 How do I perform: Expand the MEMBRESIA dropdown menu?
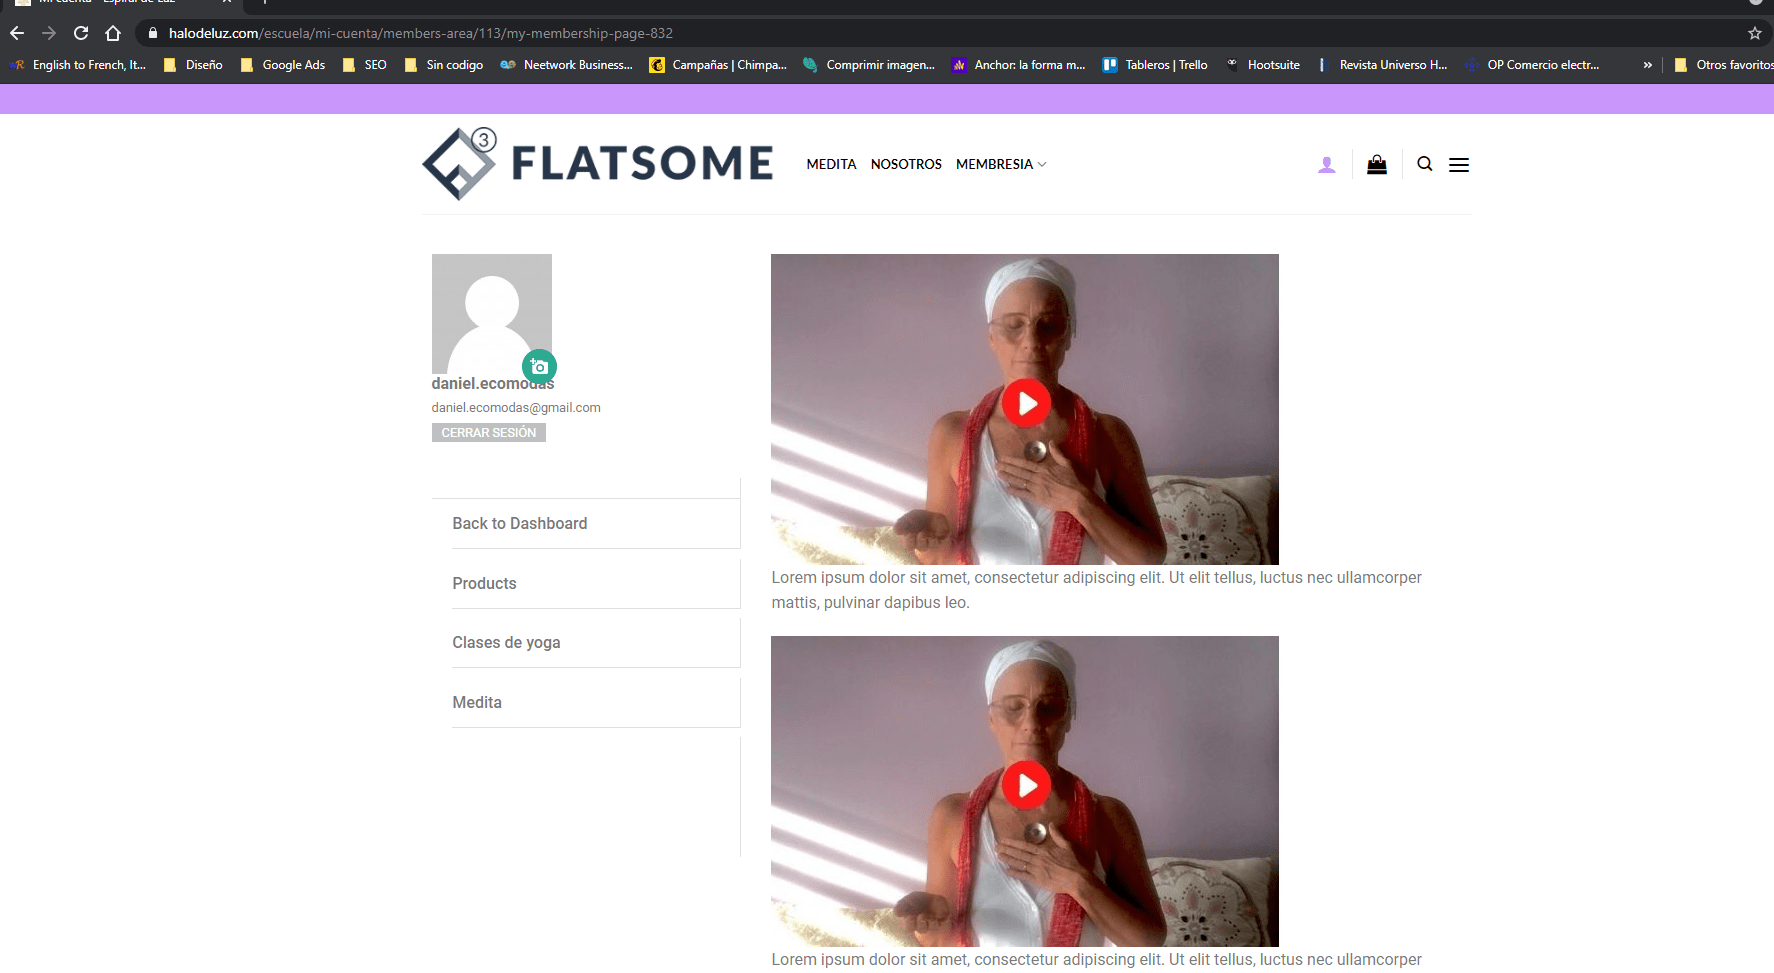pyautogui.click(x=1001, y=164)
